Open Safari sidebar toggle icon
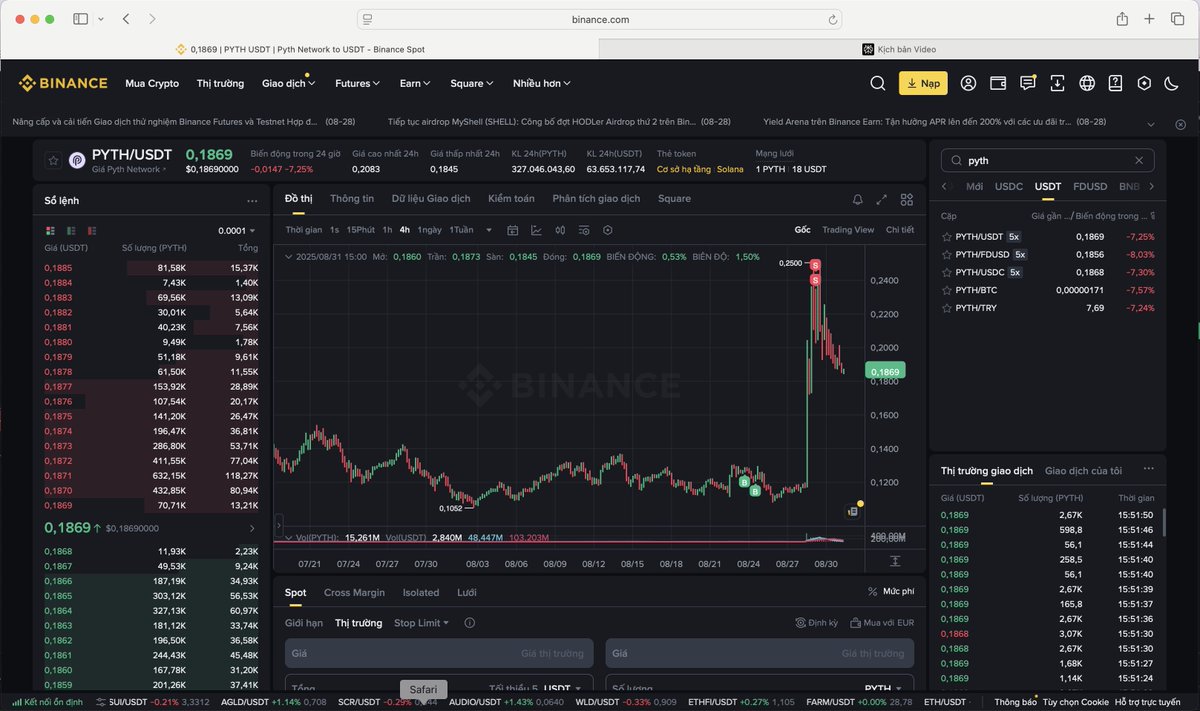The image size is (1200, 711). pyautogui.click(x=81, y=19)
